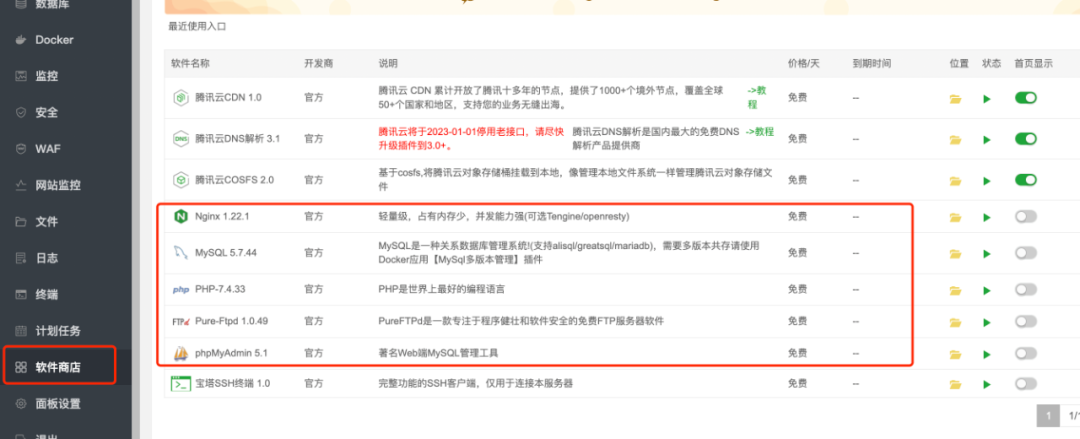1080x439 pixels.
Task: Click the status play icon for MySQL
Action: click(x=987, y=254)
